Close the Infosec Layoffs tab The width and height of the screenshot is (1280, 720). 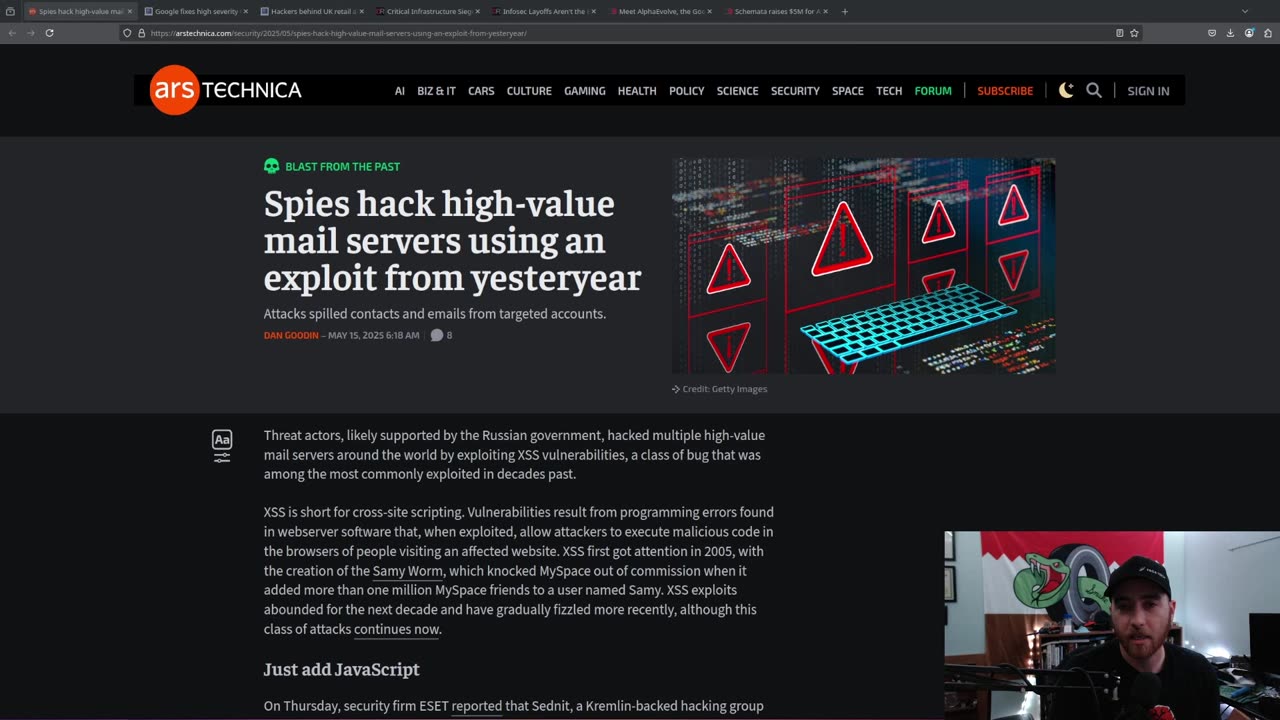click(x=593, y=11)
